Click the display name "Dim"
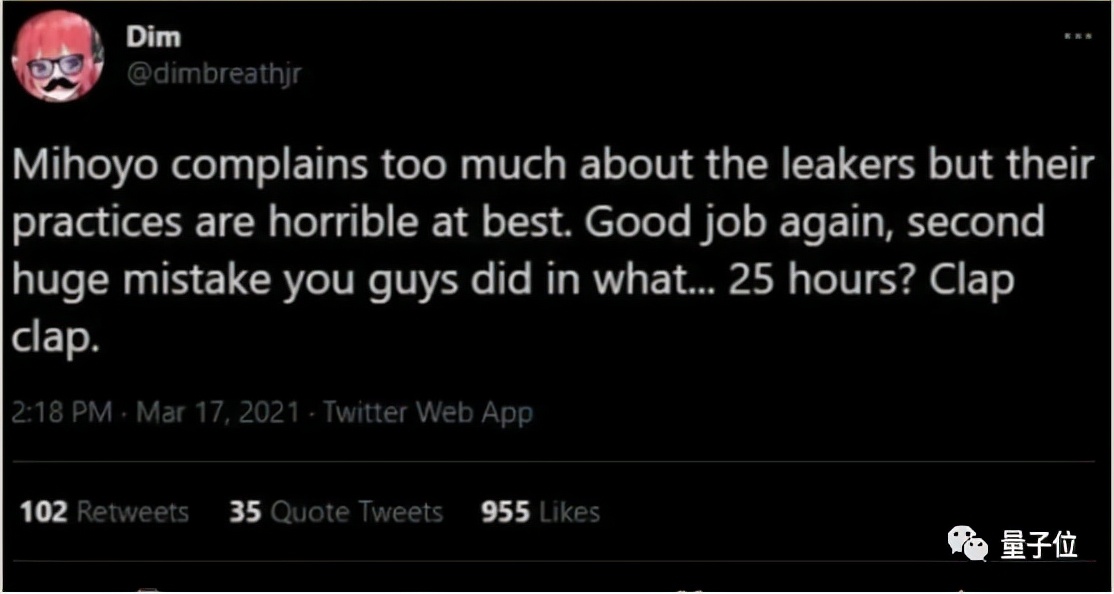 point(153,37)
